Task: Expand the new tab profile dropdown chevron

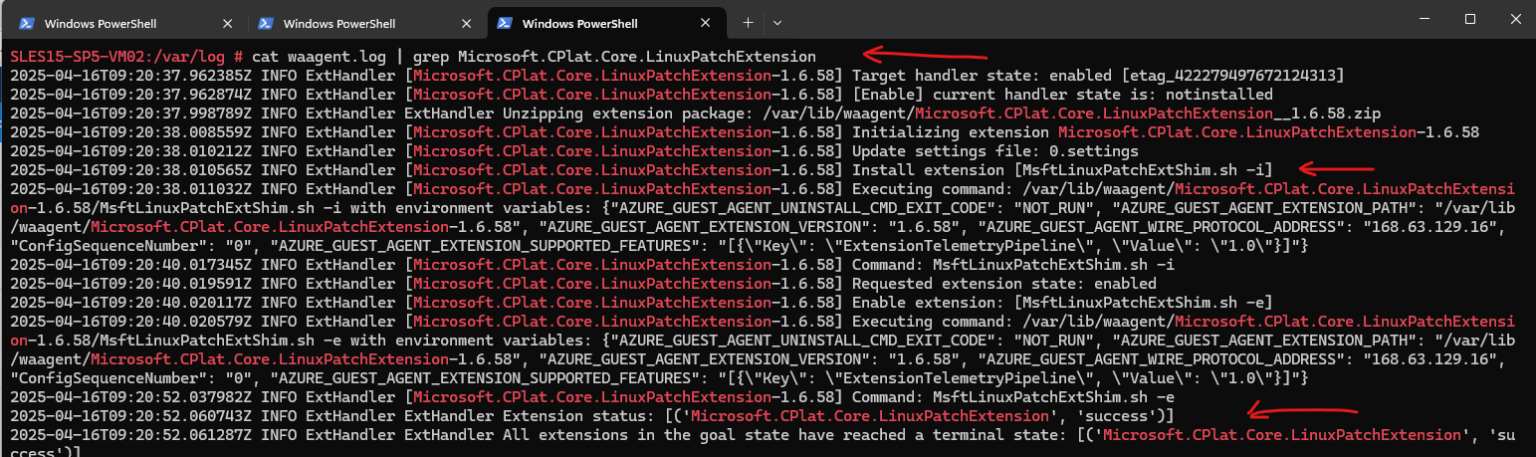Action: click(x=777, y=22)
